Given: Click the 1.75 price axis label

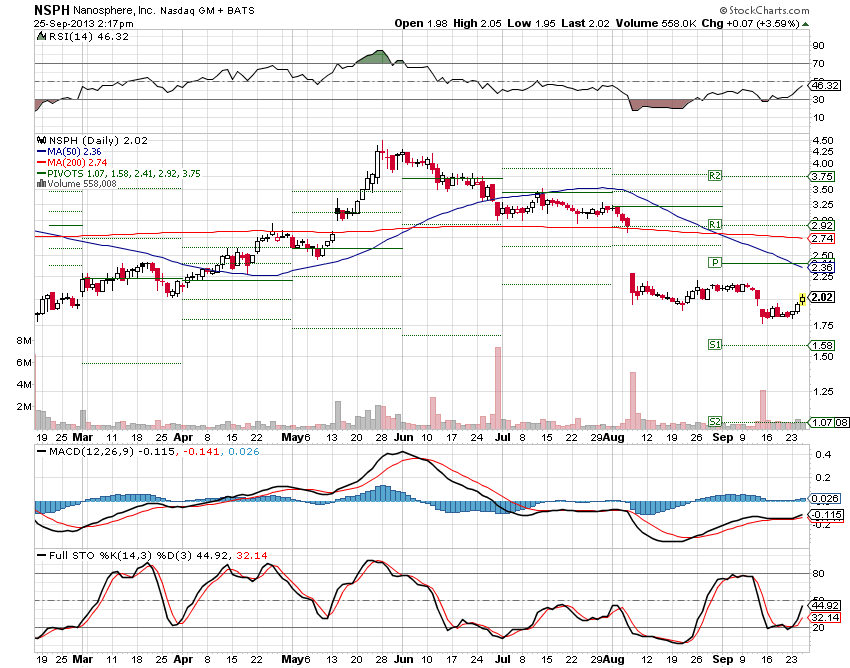Looking at the screenshot, I should coord(823,325).
